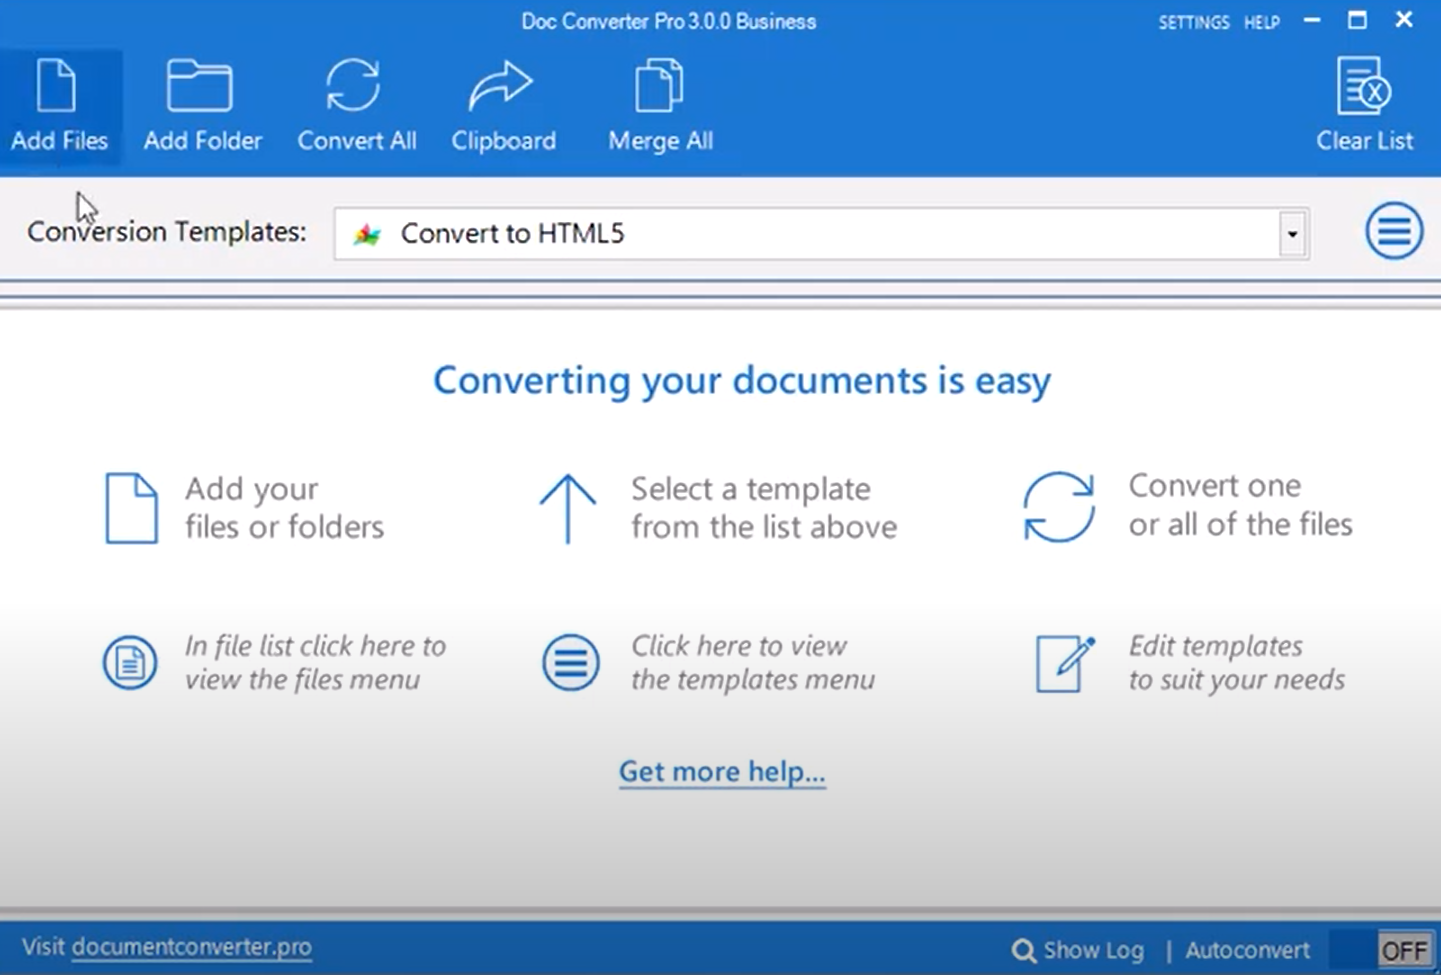Image resolution: width=1441 pixels, height=975 pixels.
Task: Click the 'Click here to view the templates menu' text
Action: [753, 662]
